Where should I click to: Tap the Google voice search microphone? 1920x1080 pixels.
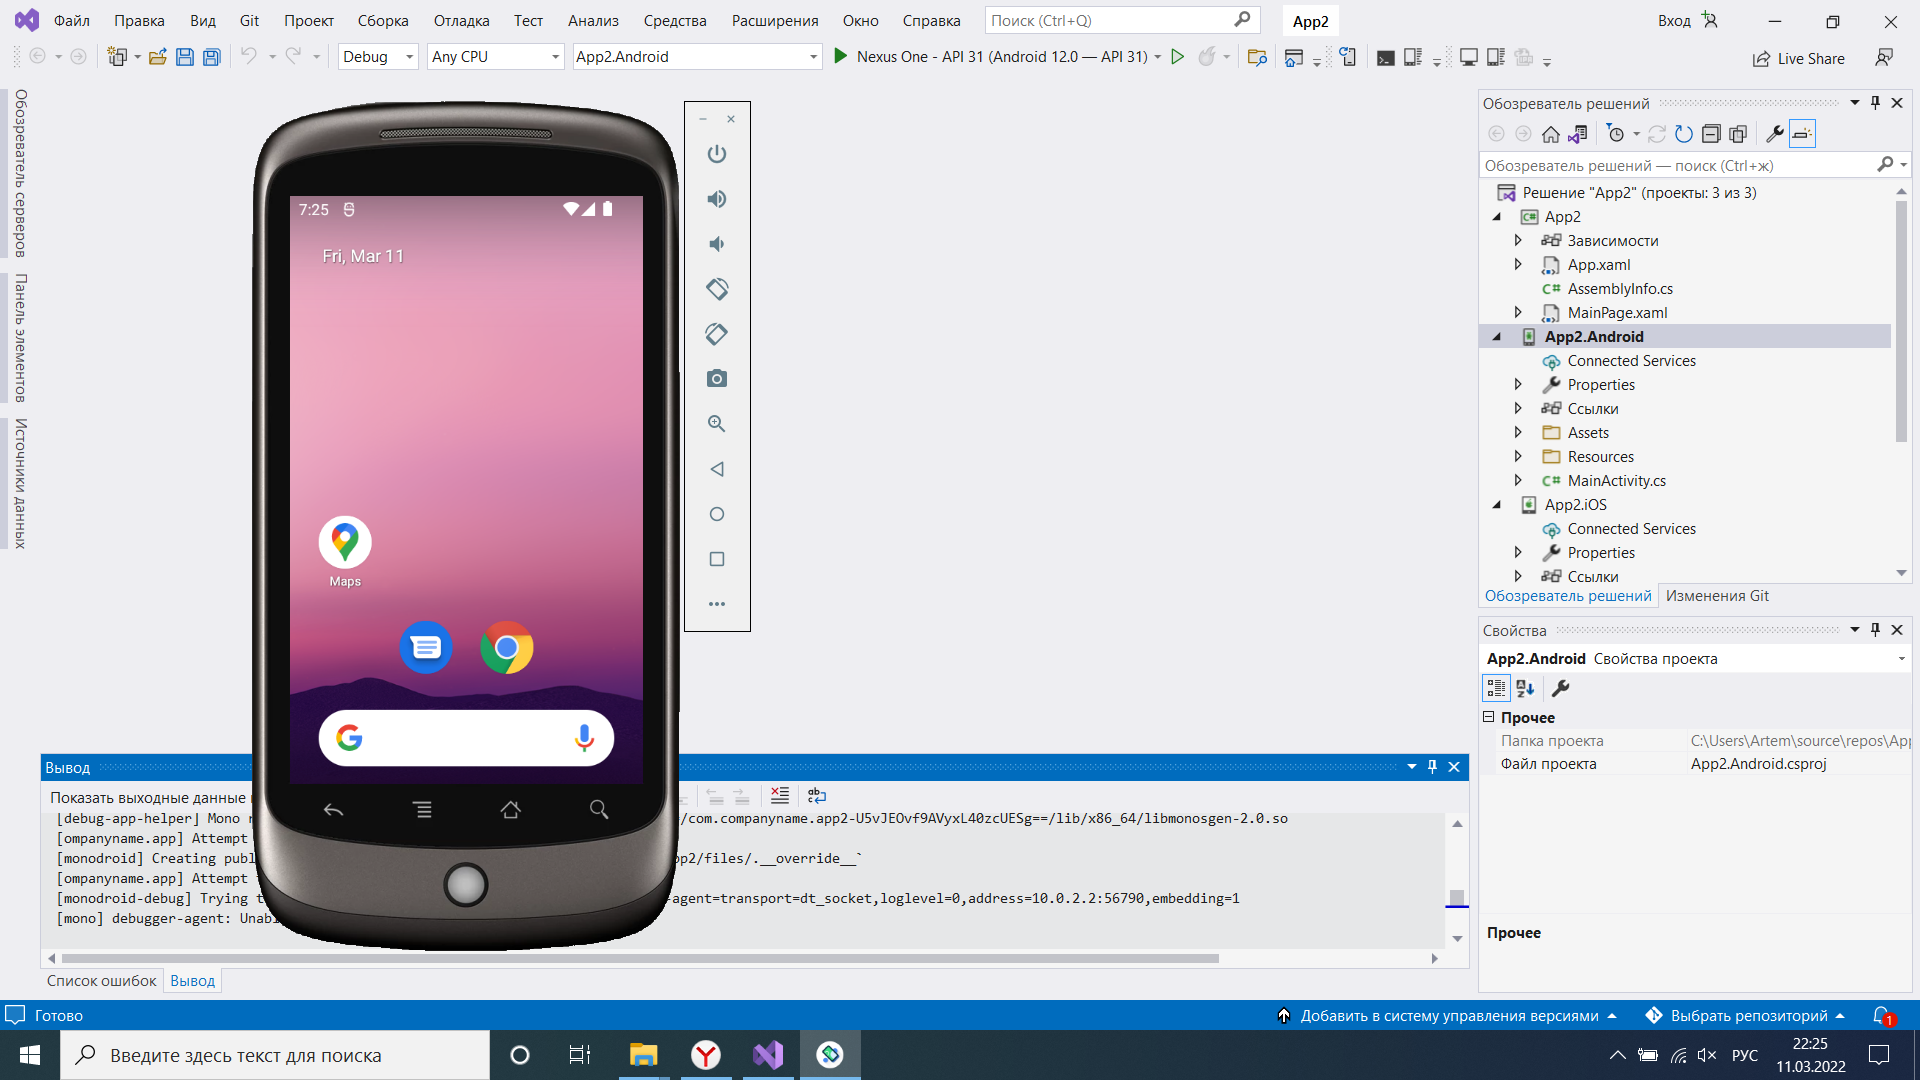point(584,738)
